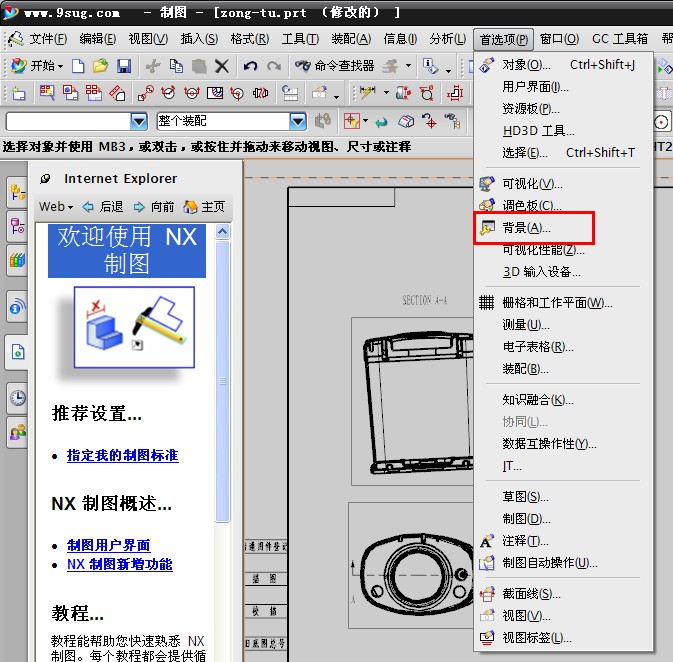The width and height of the screenshot is (673, 662).
Task: Open the GC 工具箱 menu
Action: [620, 39]
